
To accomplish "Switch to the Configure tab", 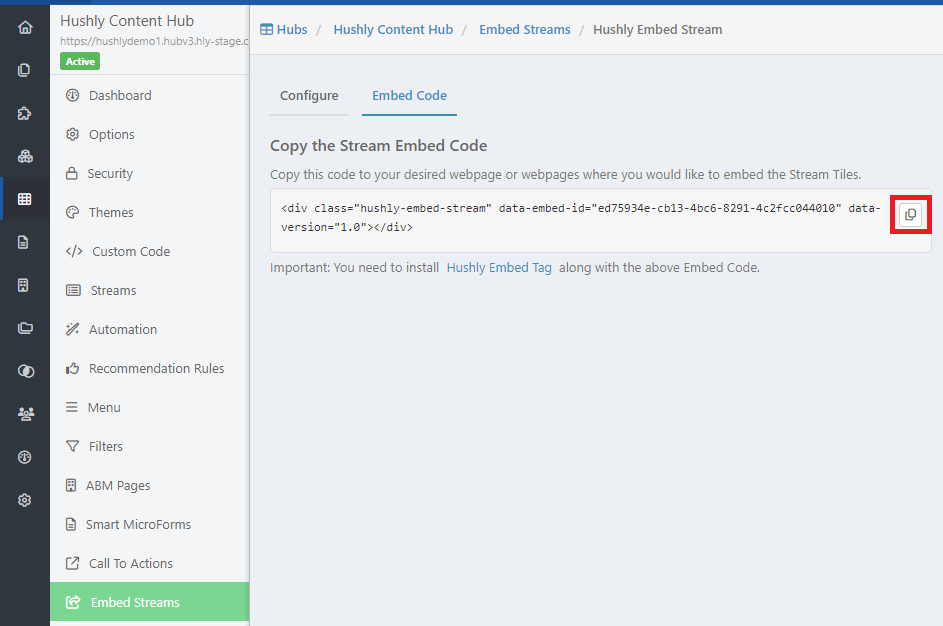I will 309,96.
